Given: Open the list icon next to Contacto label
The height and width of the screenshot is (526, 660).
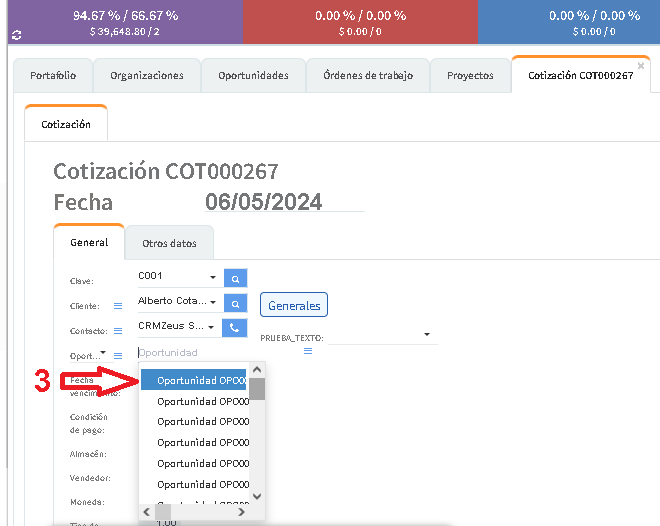Looking at the screenshot, I should 117,330.
